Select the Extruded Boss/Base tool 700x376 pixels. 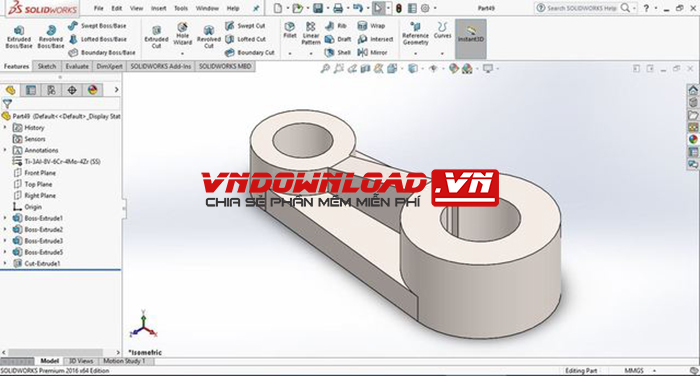coord(19,37)
